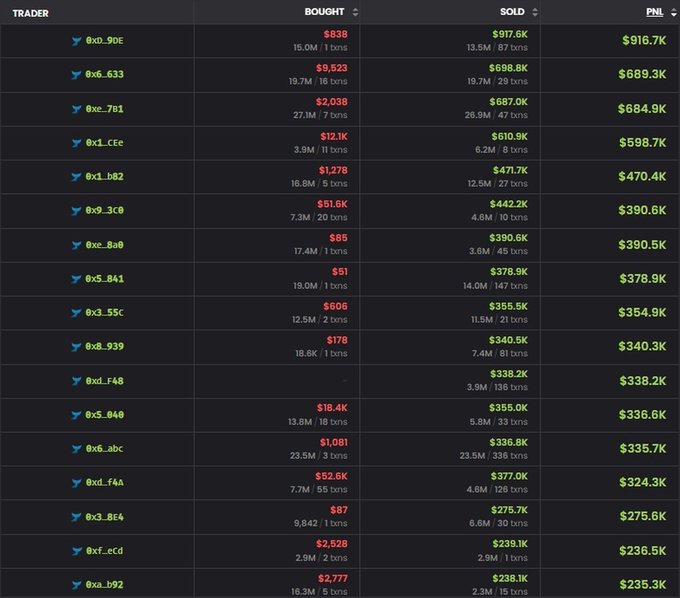The height and width of the screenshot is (598, 680).
Task: Click the whale icon beside 0x1_b82
Action: (76, 176)
